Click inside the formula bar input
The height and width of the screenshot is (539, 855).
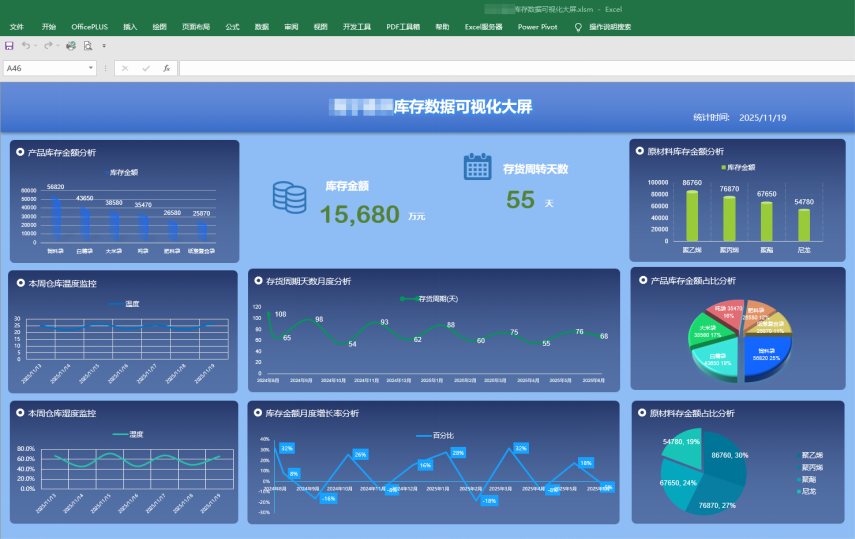click(500, 68)
